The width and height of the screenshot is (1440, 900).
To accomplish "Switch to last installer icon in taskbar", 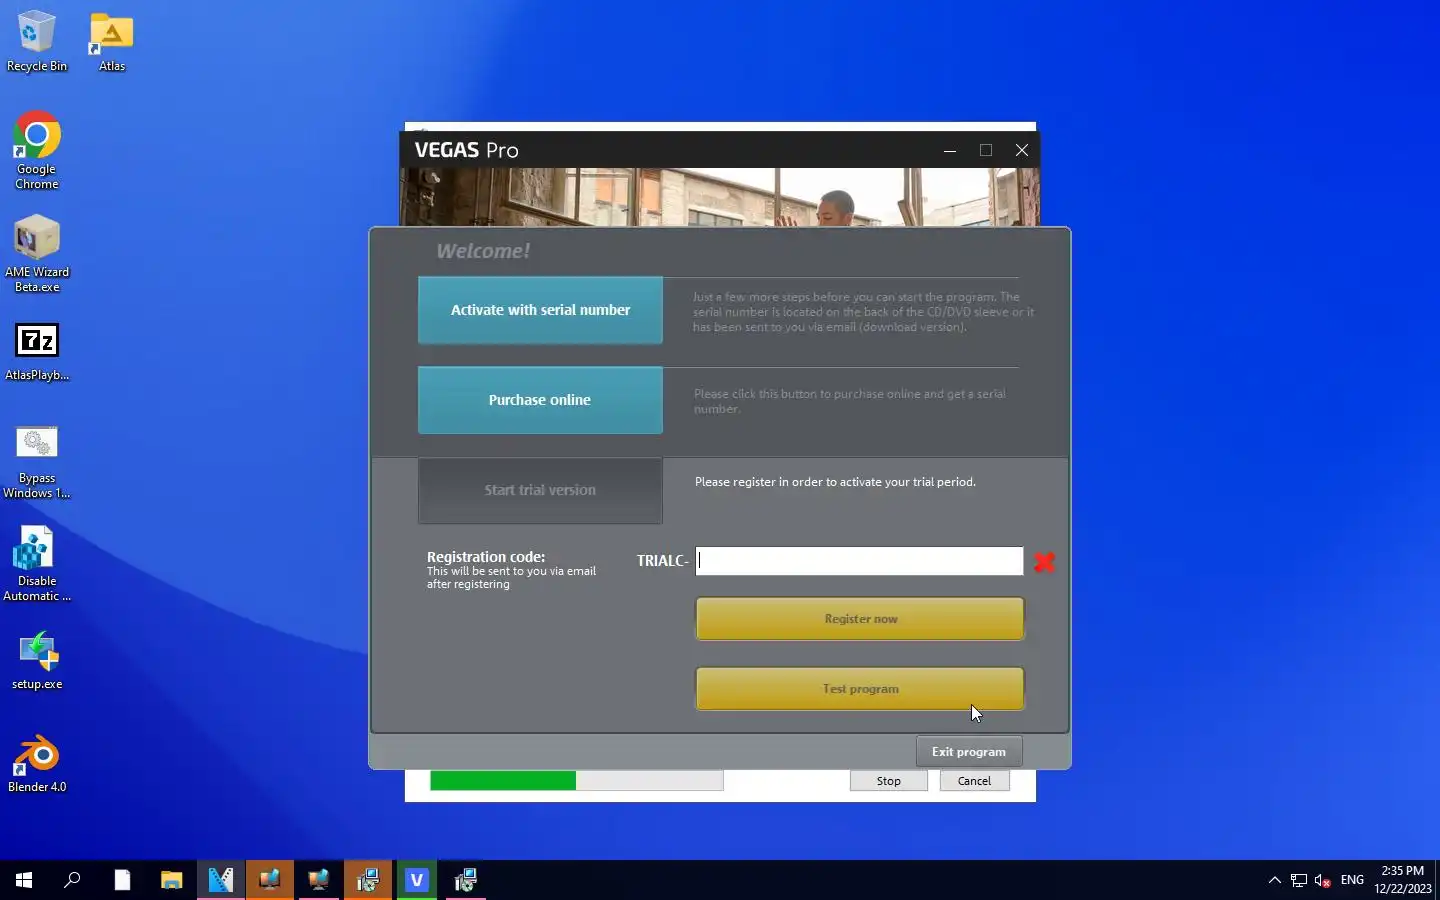I will click(x=466, y=880).
